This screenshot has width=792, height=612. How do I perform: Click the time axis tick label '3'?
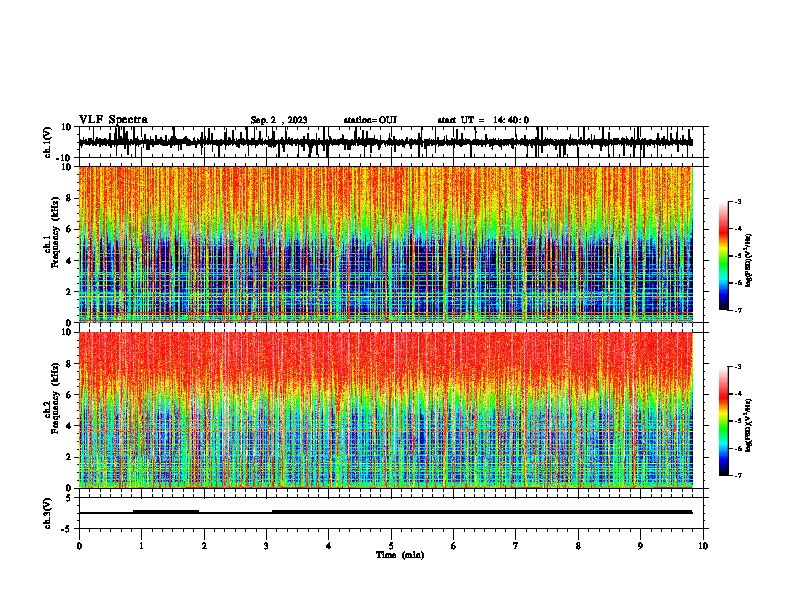pyautogui.click(x=266, y=546)
